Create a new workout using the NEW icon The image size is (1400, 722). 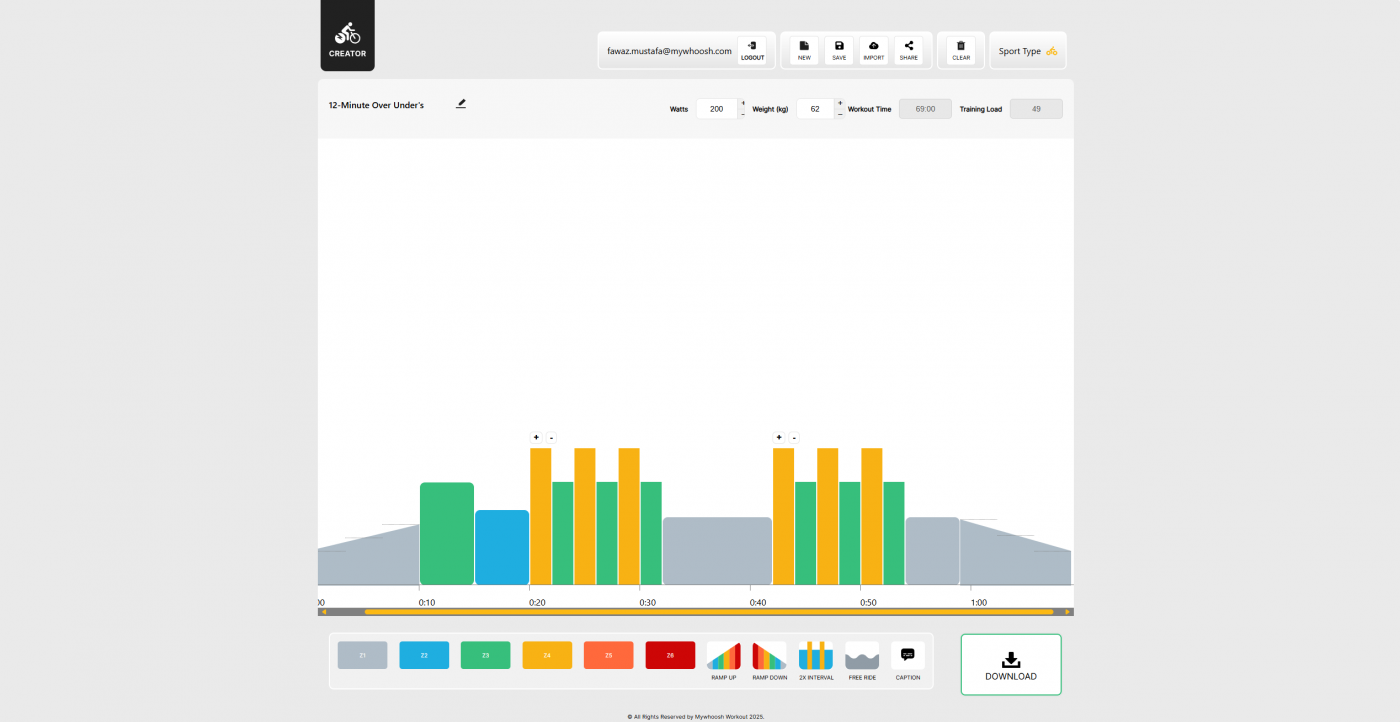click(803, 49)
